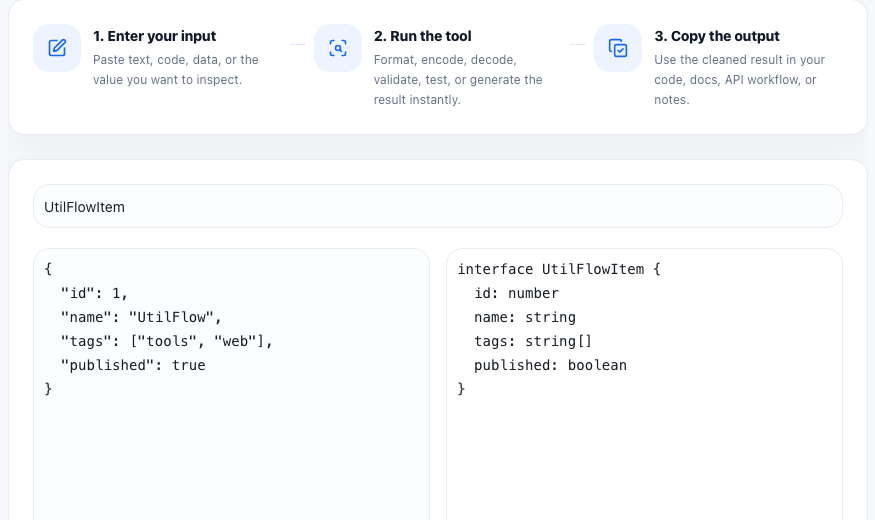Image resolution: width=875 pixels, height=520 pixels.
Task: Click the "interface UtilFlowItem {" output line
Action: pos(559,269)
